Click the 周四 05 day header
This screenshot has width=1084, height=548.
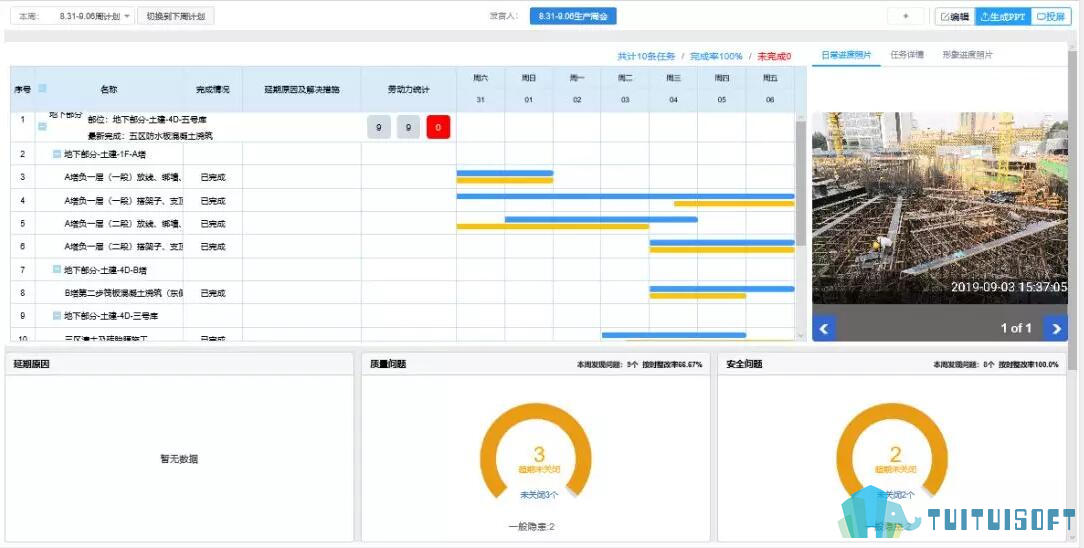tap(722, 89)
